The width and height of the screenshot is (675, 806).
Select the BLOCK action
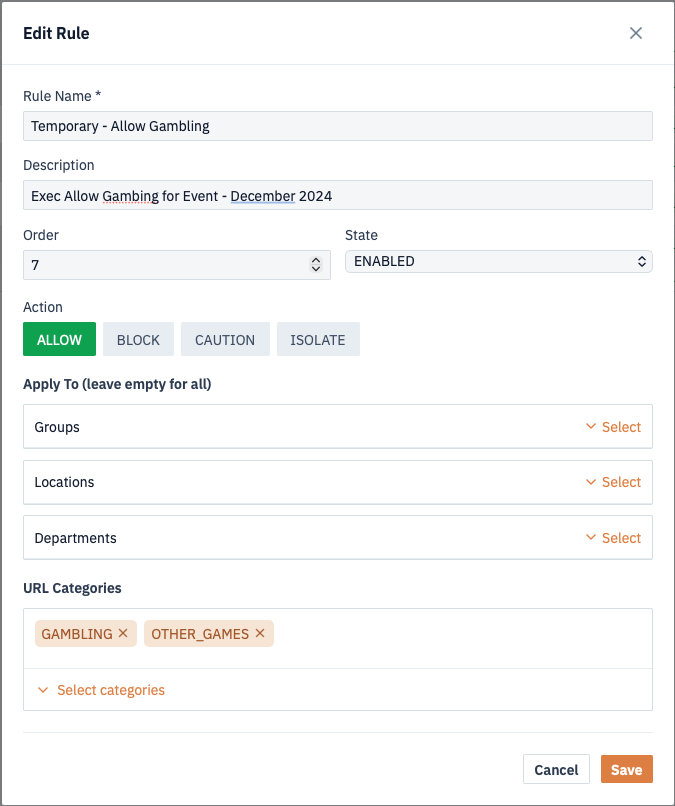click(138, 339)
